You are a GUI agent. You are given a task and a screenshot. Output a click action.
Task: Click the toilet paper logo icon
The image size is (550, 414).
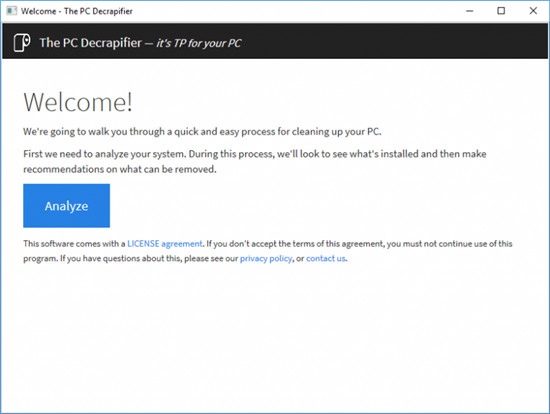[22, 43]
